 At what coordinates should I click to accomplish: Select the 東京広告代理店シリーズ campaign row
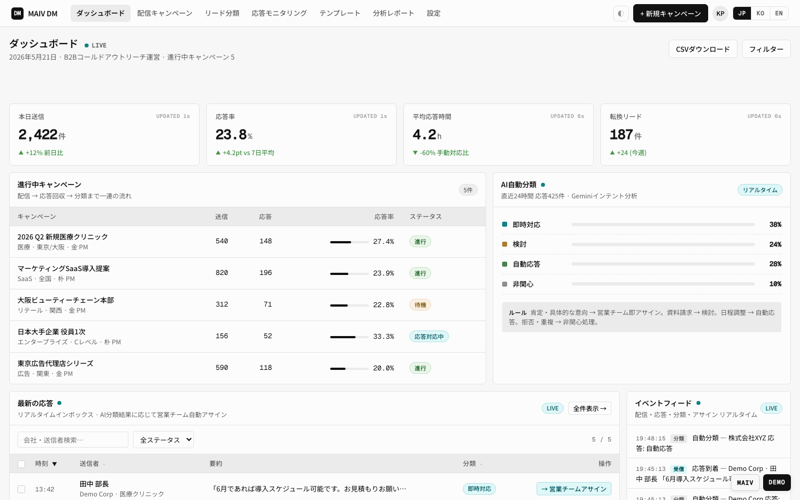point(247,368)
